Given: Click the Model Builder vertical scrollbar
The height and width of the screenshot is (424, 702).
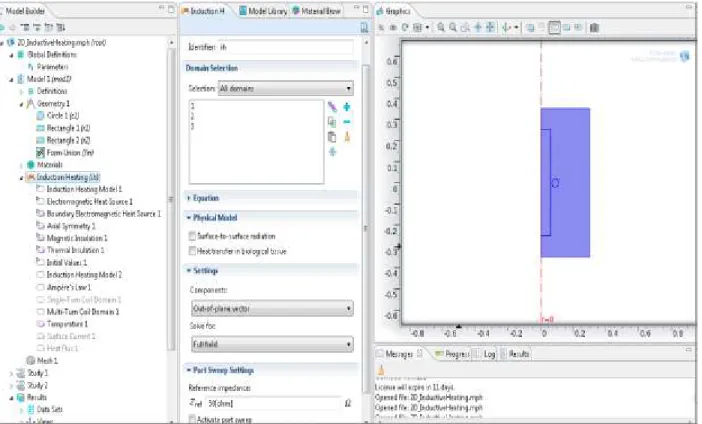Looking at the screenshot, I should [x=171, y=199].
